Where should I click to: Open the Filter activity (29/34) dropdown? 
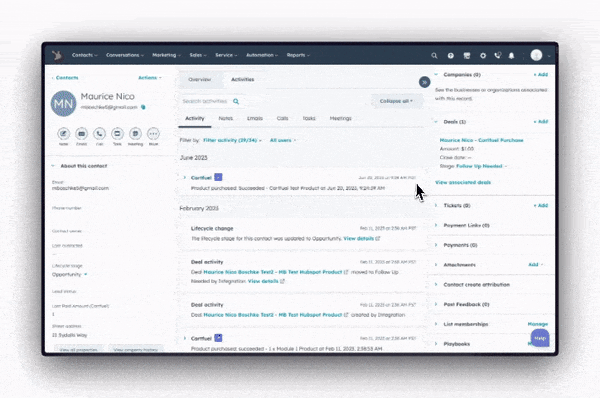tap(233, 140)
